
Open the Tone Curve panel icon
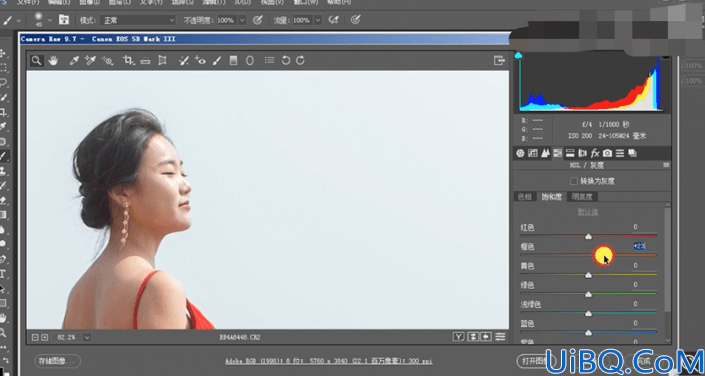533,153
